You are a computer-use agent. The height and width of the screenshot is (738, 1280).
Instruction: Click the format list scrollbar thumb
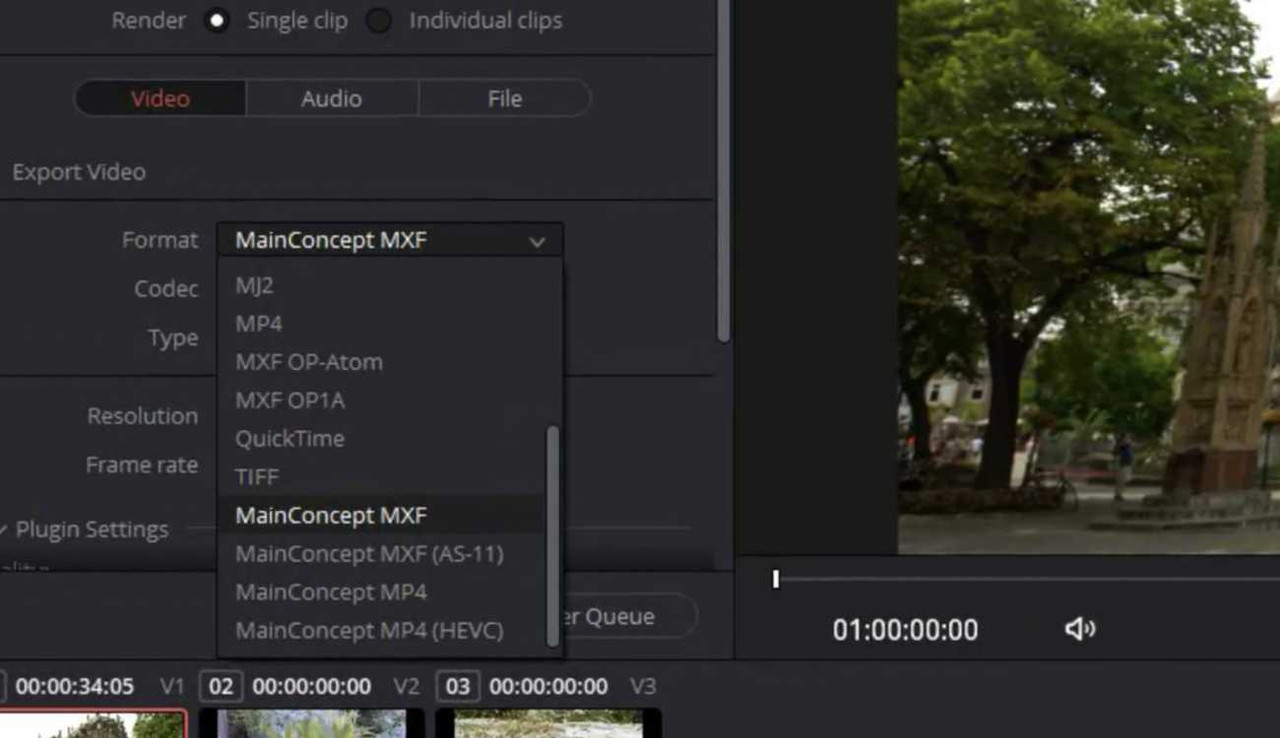tap(552, 536)
